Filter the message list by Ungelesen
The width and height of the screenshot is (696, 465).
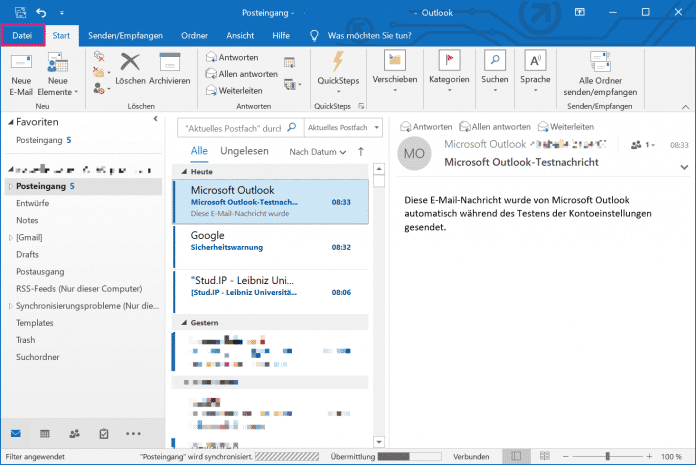(245, 151)
